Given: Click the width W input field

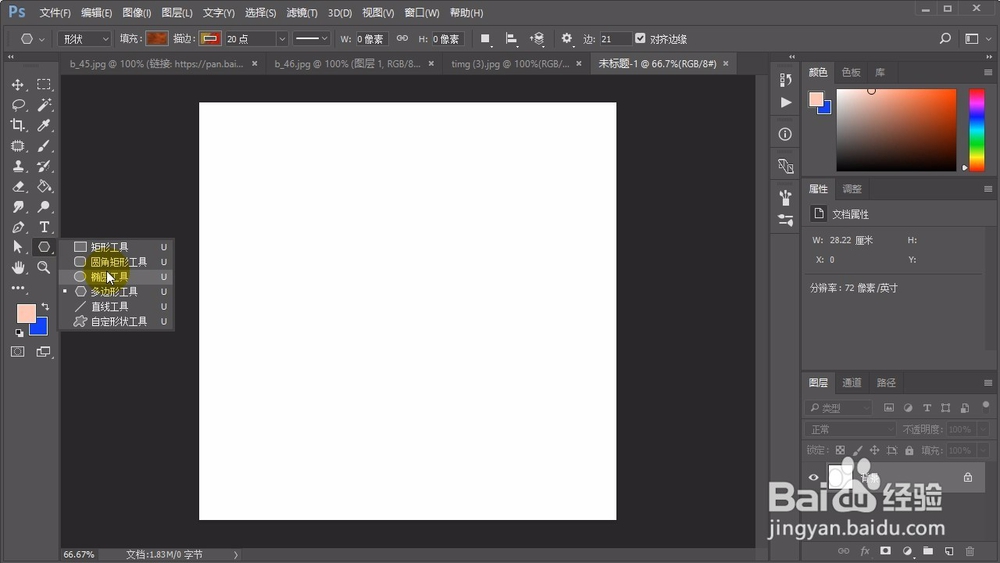Looking at the screenshot, I should (x=371, y=39).
